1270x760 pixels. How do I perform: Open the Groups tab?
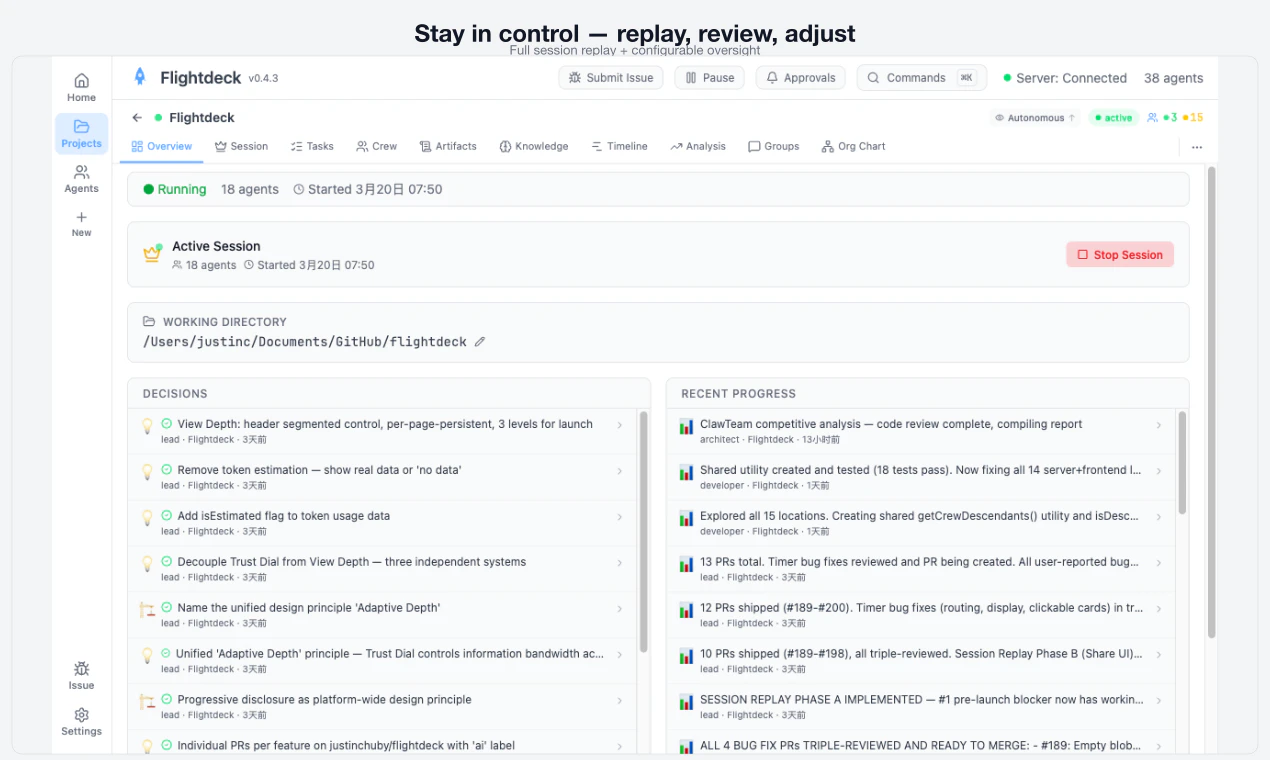[774, 146]
